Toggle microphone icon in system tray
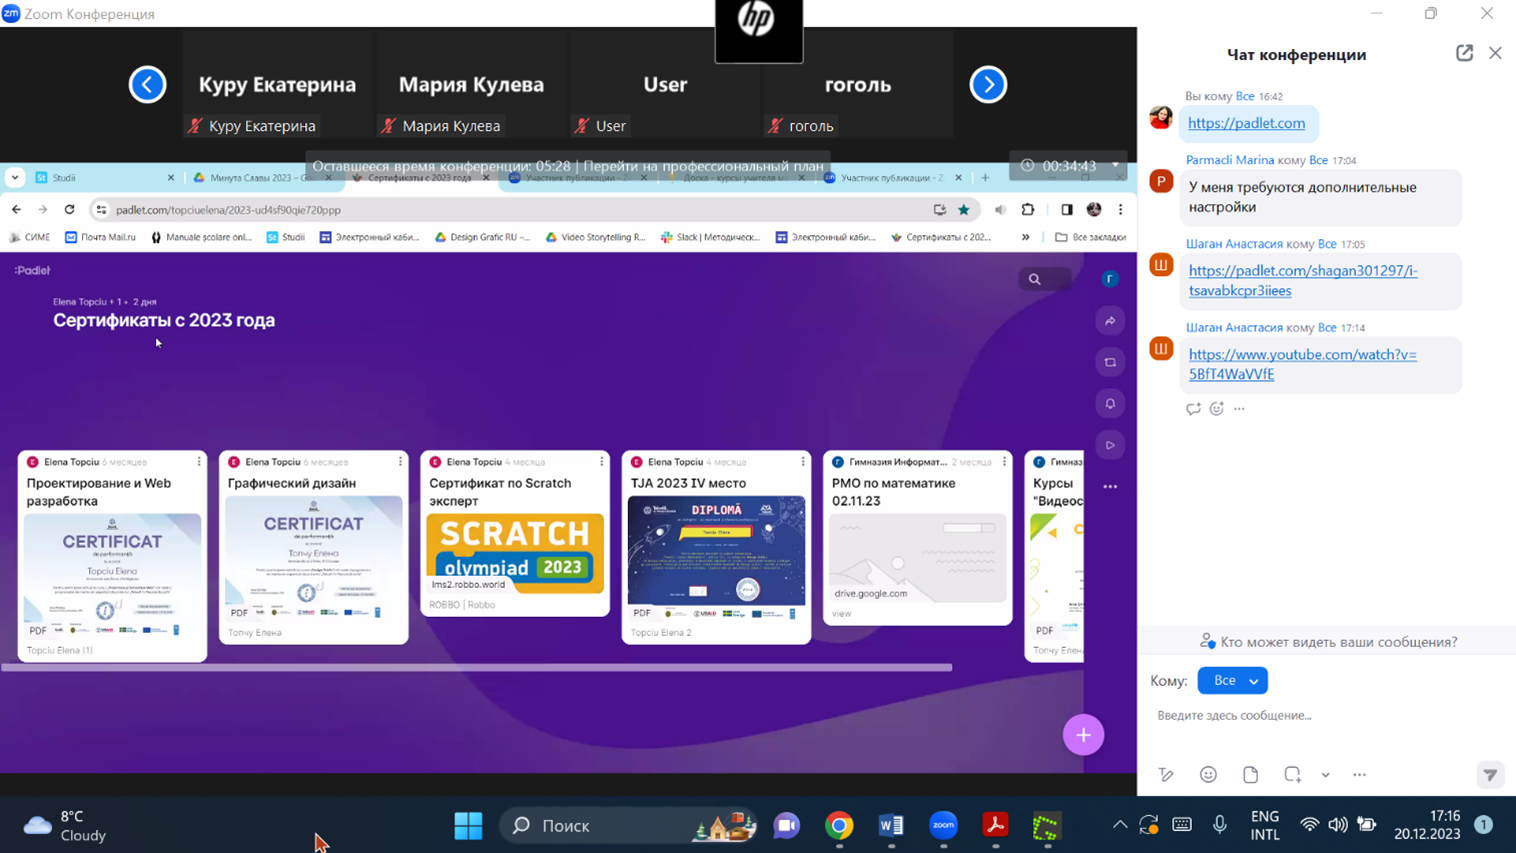This screenshot has height=853, width=1516. click(x=1220, y=825)
